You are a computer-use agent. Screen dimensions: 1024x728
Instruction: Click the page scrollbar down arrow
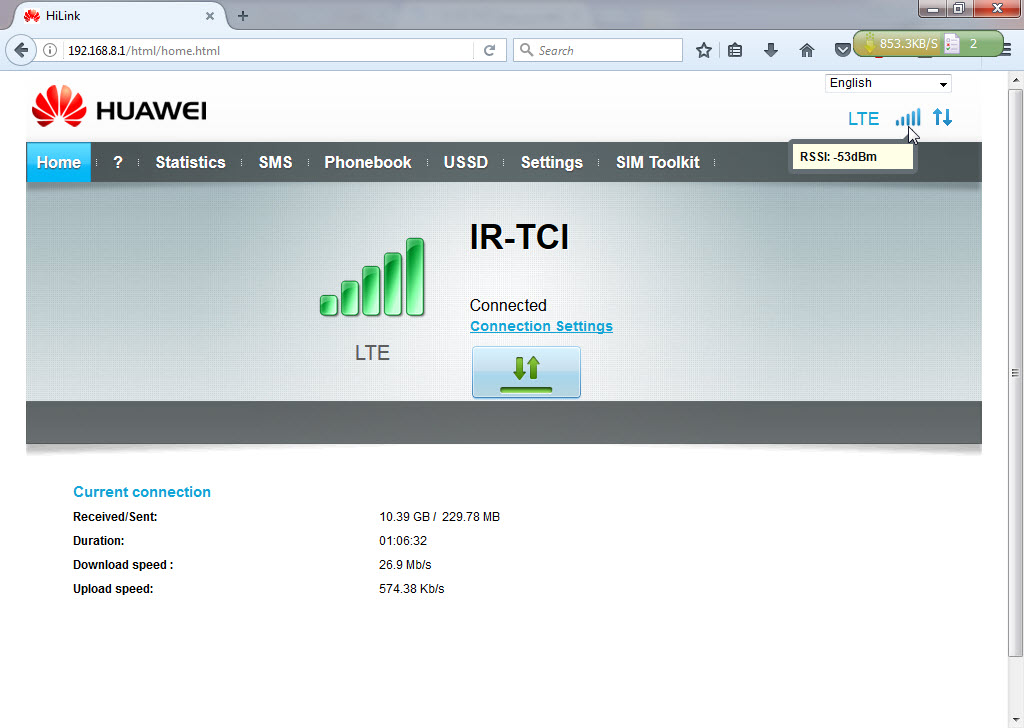click(x=1016, y=719)
